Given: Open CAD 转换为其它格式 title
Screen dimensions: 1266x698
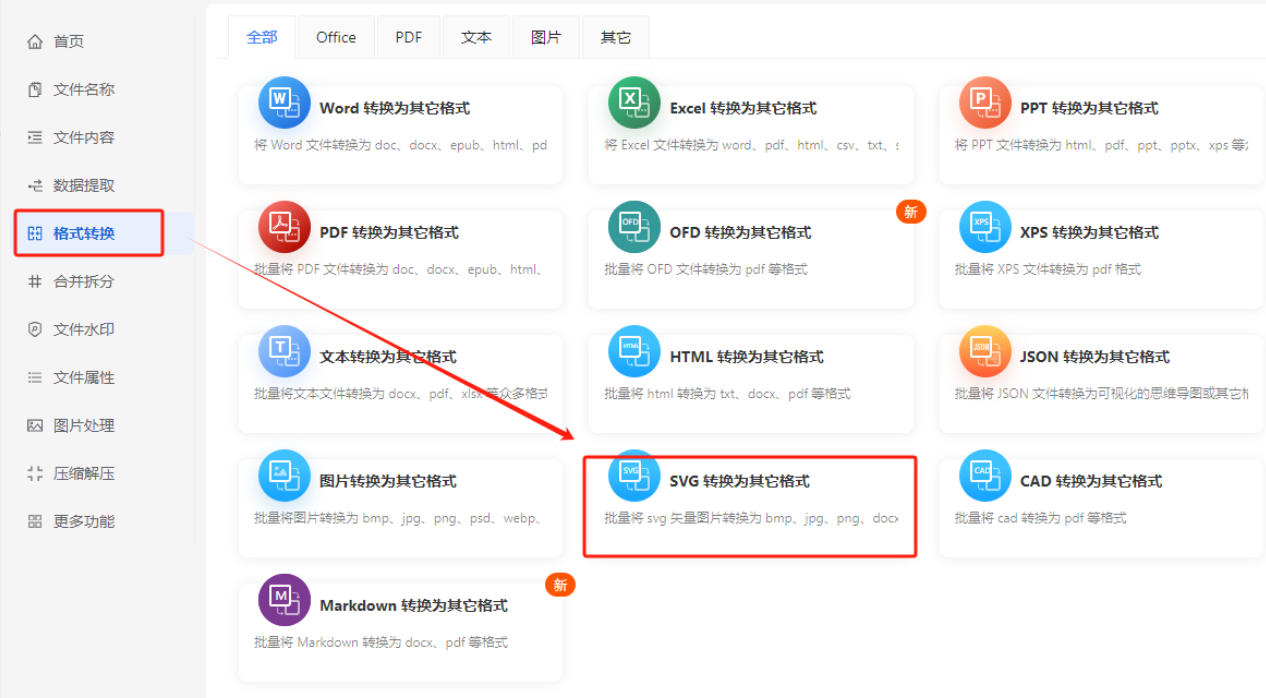Looking at the screenshot, I should tap(1091, 482).
